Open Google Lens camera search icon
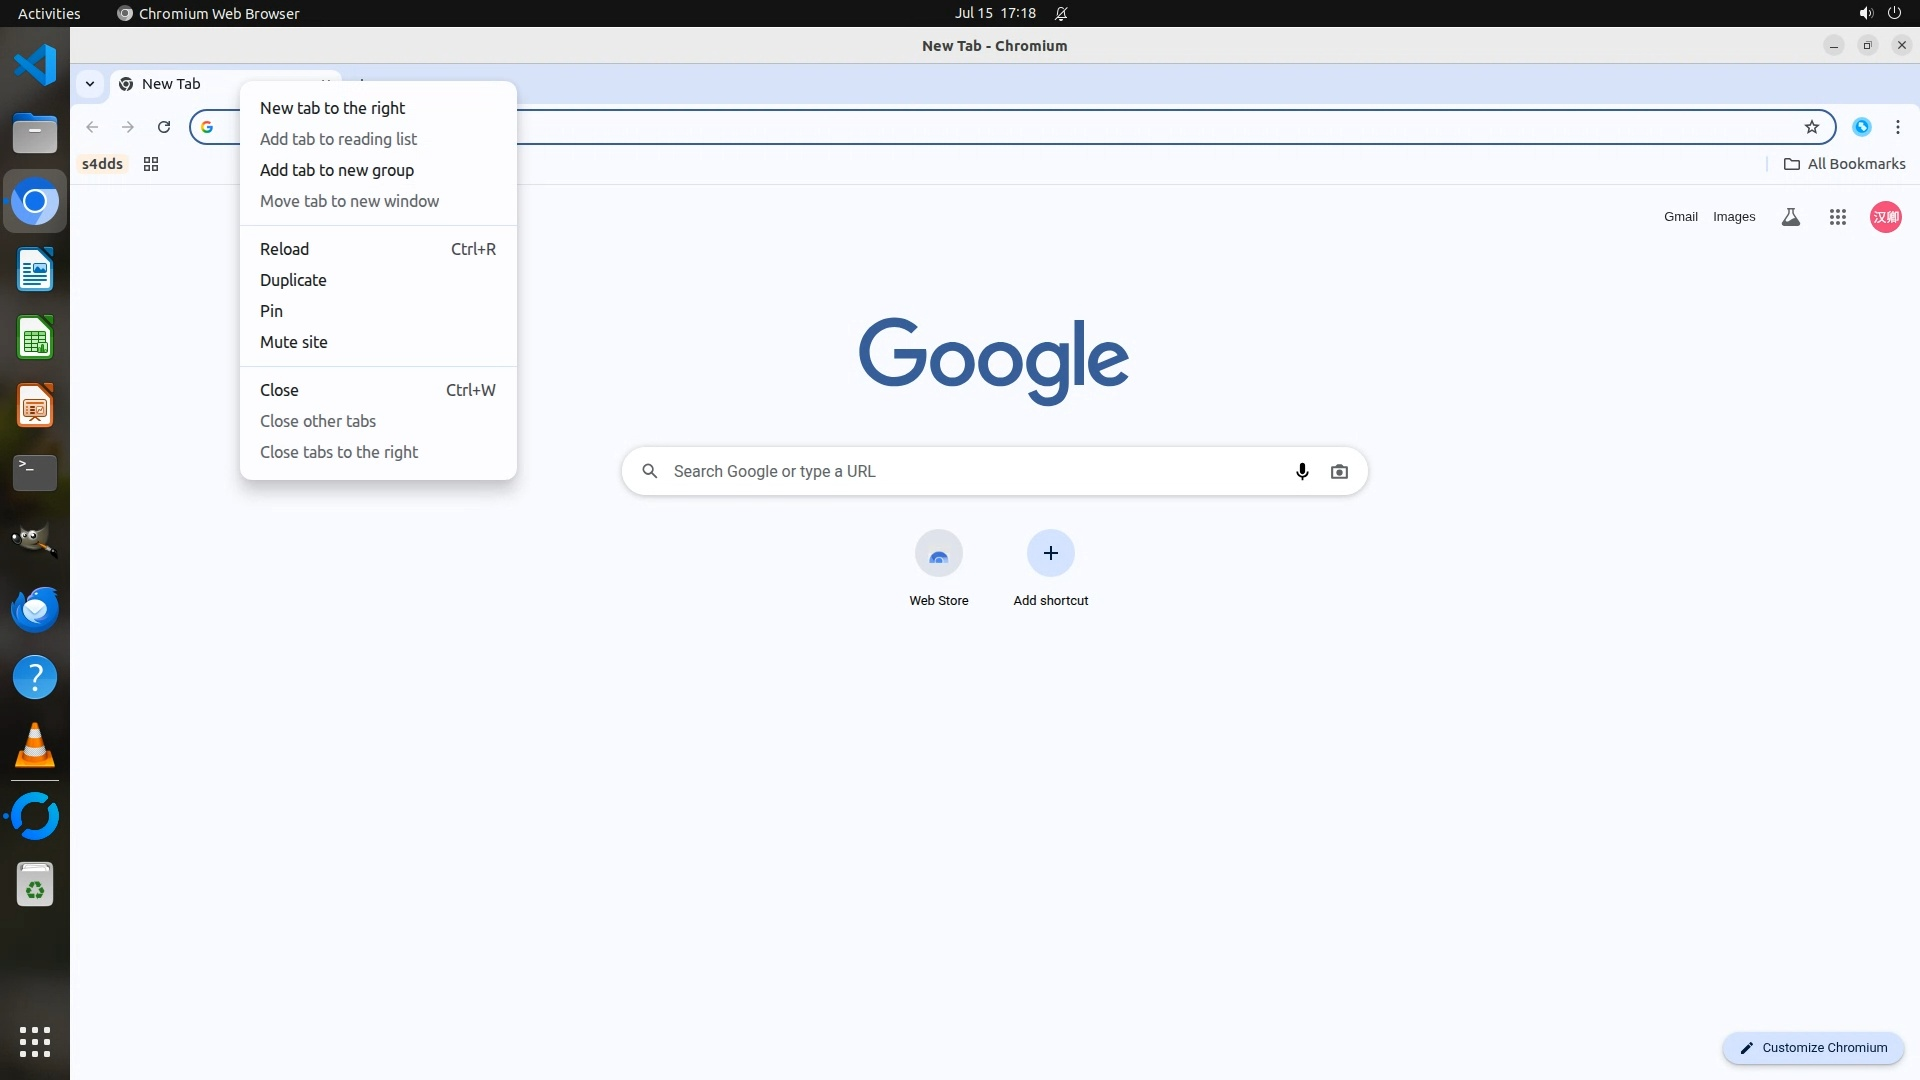Image resolution: width=1920 pixels, height=1080 pixels. click(1339, 471)
